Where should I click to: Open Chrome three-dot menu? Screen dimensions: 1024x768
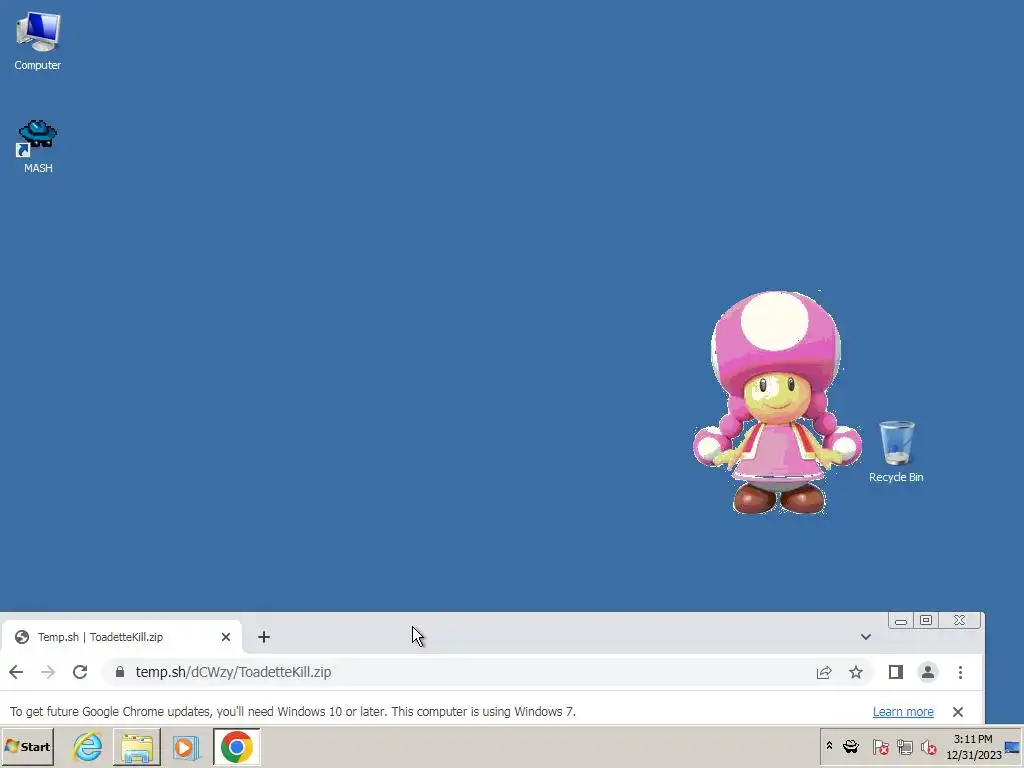tap(960, 672)
